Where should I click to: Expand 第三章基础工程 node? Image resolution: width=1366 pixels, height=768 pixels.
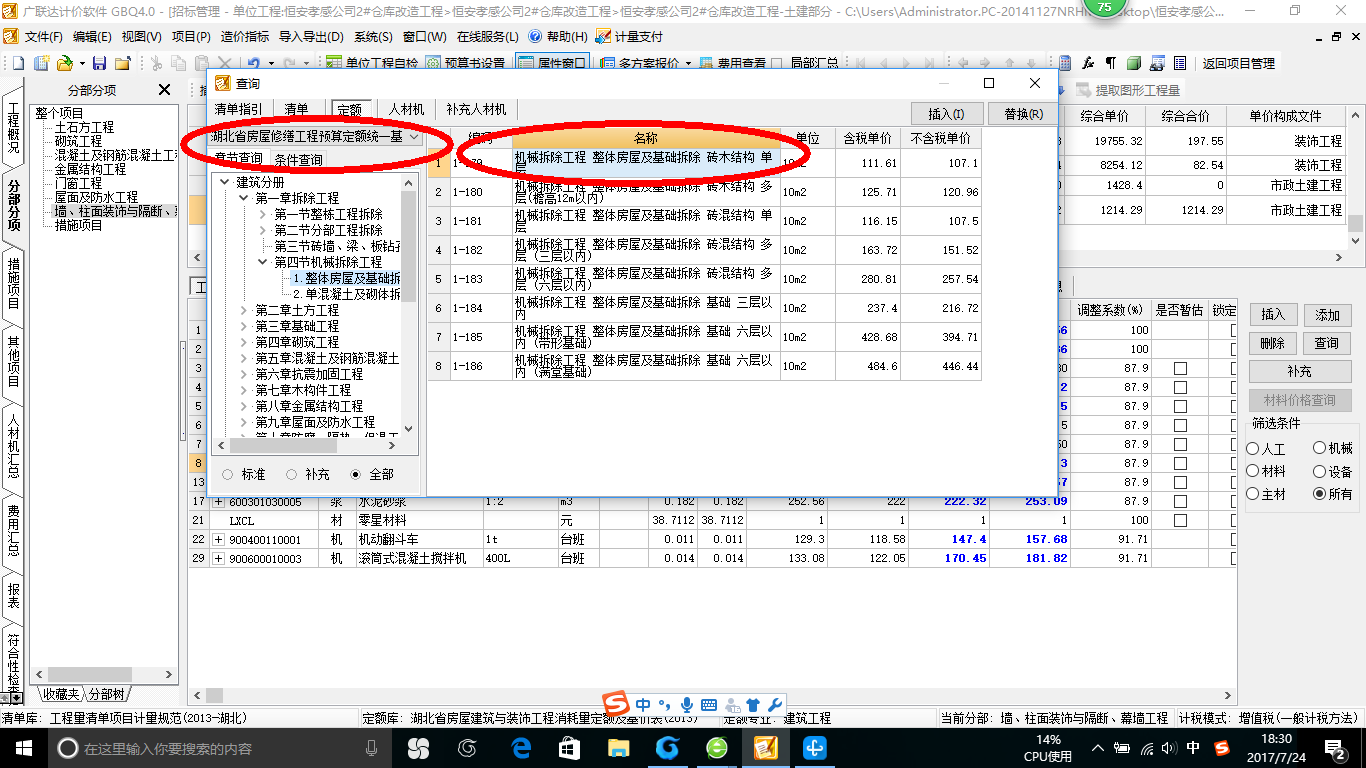244,326
